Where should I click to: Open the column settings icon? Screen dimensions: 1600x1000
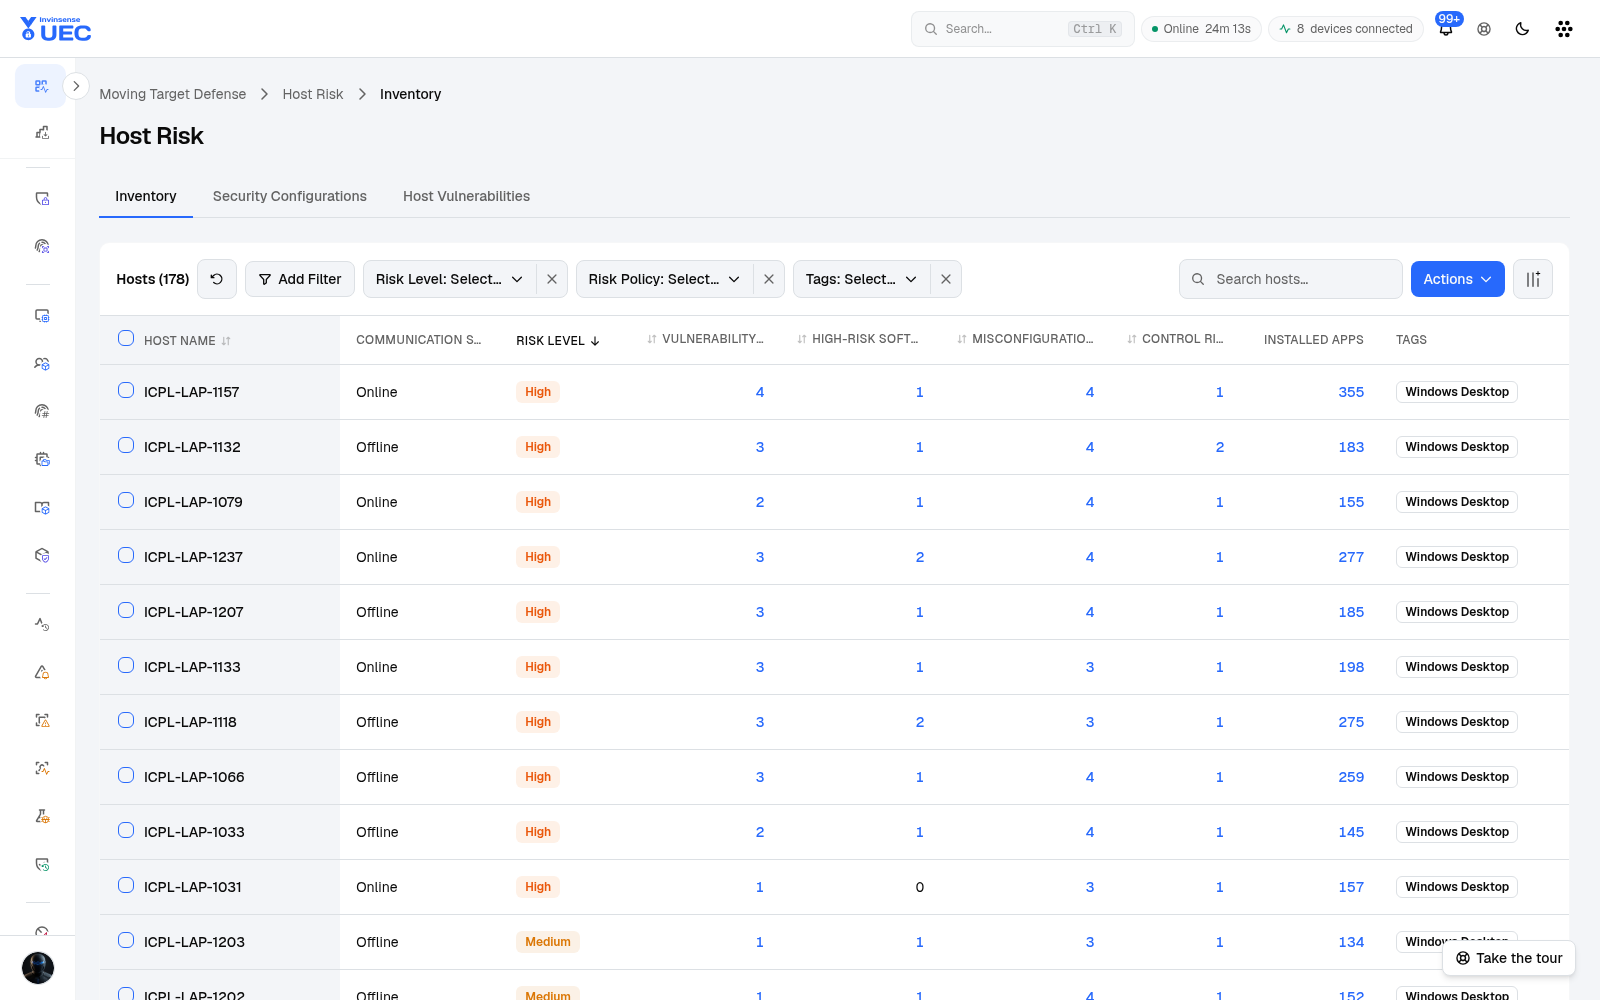[1533, 279]
